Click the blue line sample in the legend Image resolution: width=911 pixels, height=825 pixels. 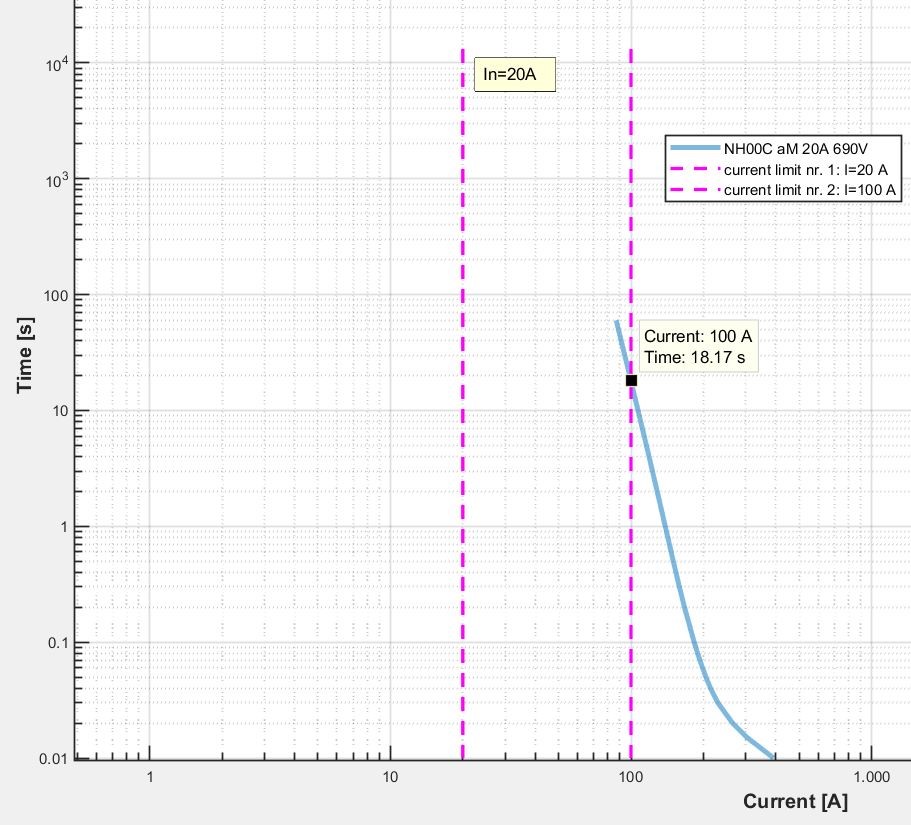695,149
